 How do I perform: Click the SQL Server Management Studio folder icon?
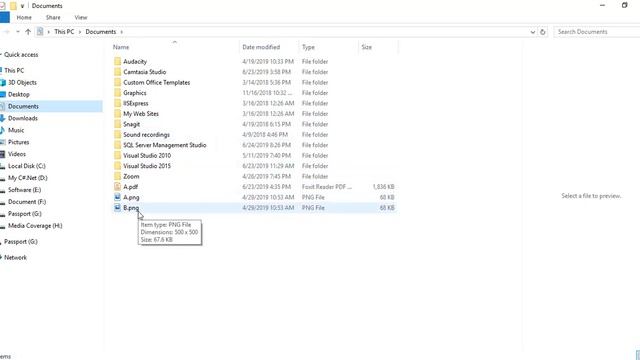[118, 145]
